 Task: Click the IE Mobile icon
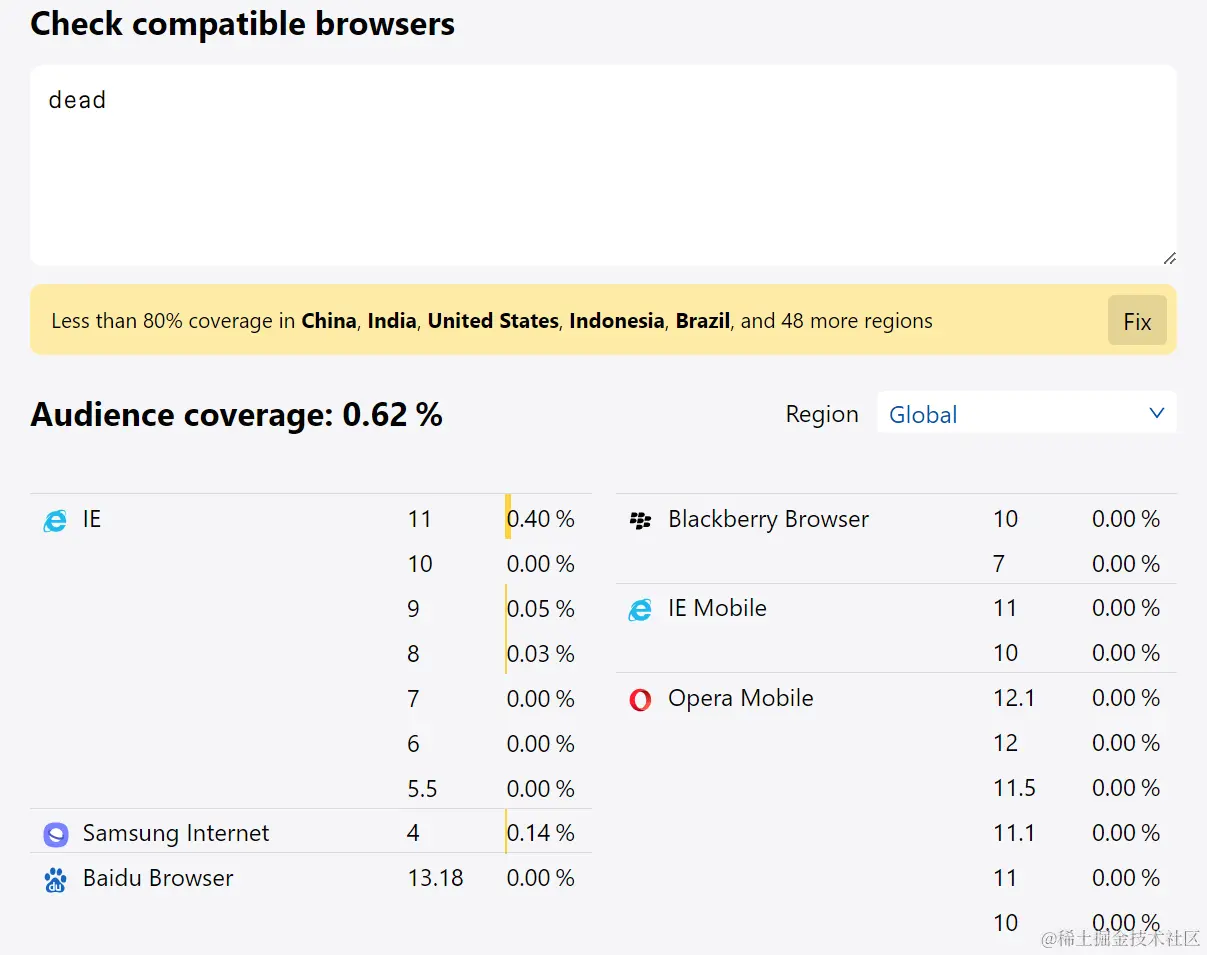click(x=640, y=609)
